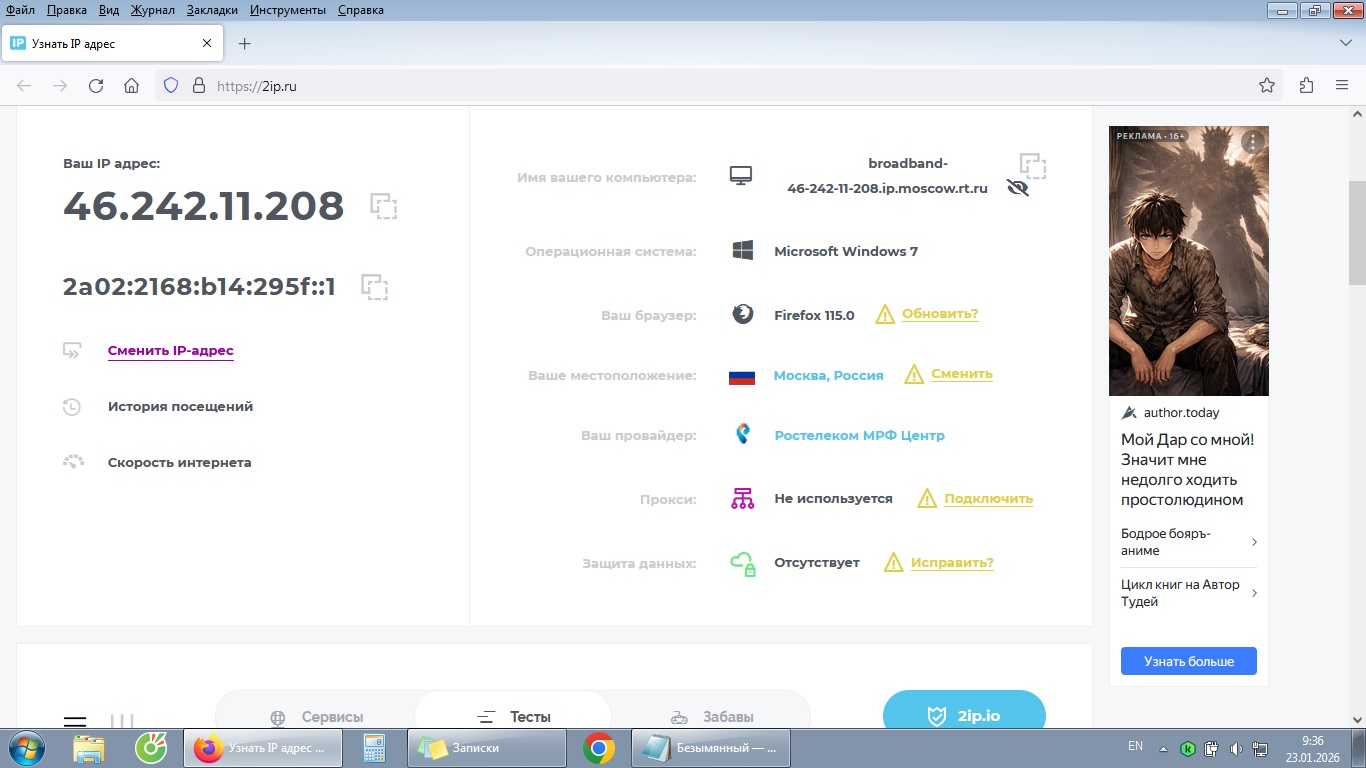Viewport: 1366px width, 768px height.
Task: Expand the list all tabs chevron
Action: pyautogui.click(x=1345, y=43)
